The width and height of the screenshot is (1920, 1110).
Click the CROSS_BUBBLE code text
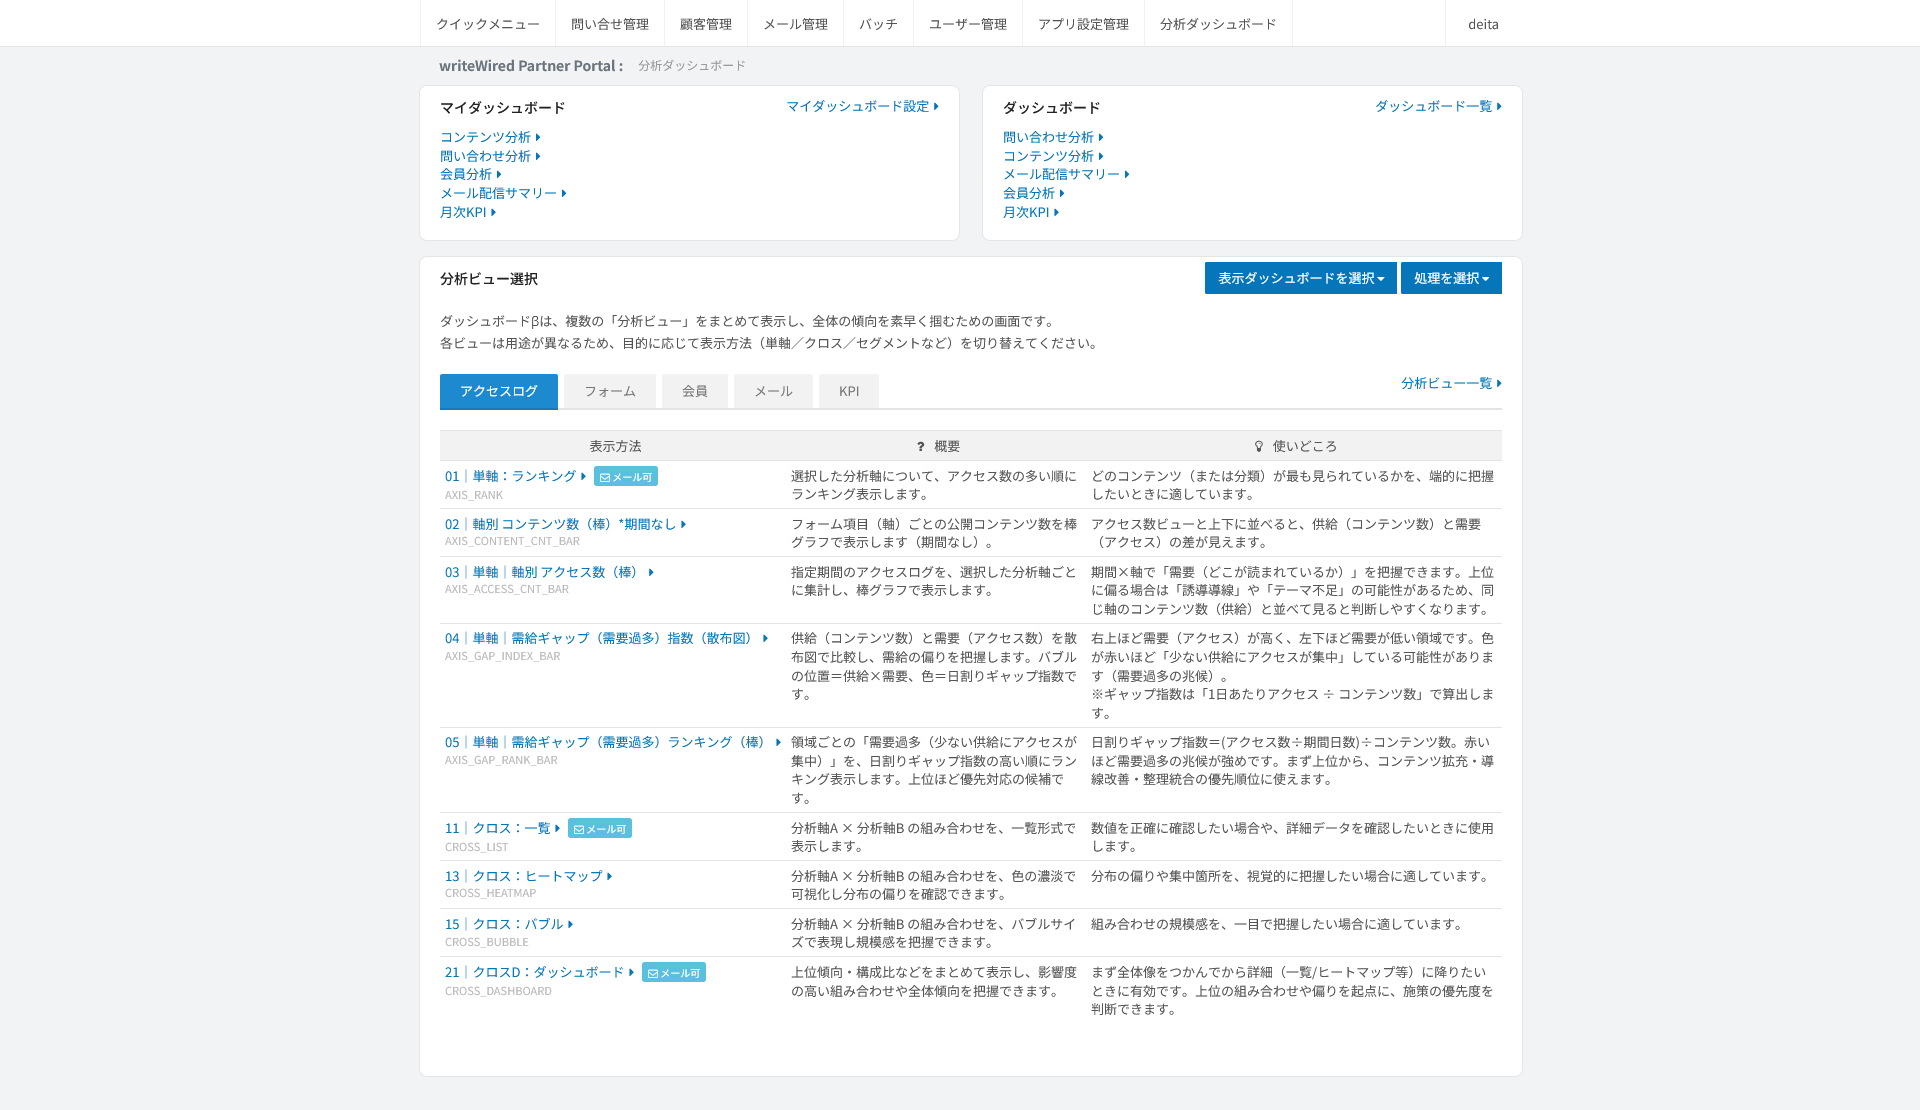(x=487, y=942)
